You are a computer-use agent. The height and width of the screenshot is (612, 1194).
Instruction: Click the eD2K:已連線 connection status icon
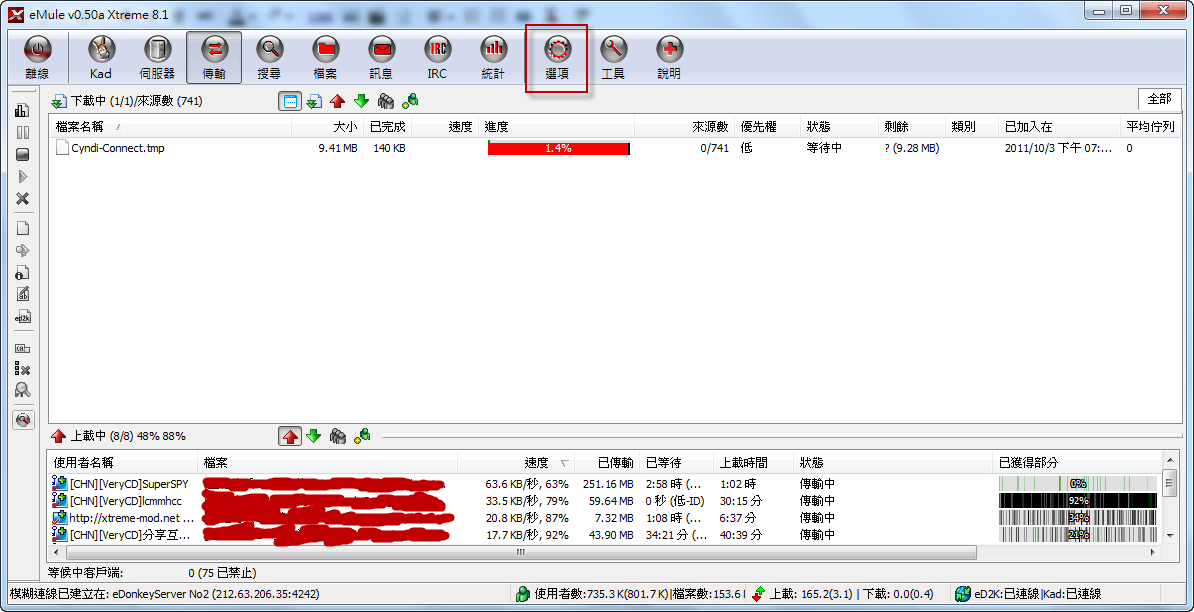963,594
